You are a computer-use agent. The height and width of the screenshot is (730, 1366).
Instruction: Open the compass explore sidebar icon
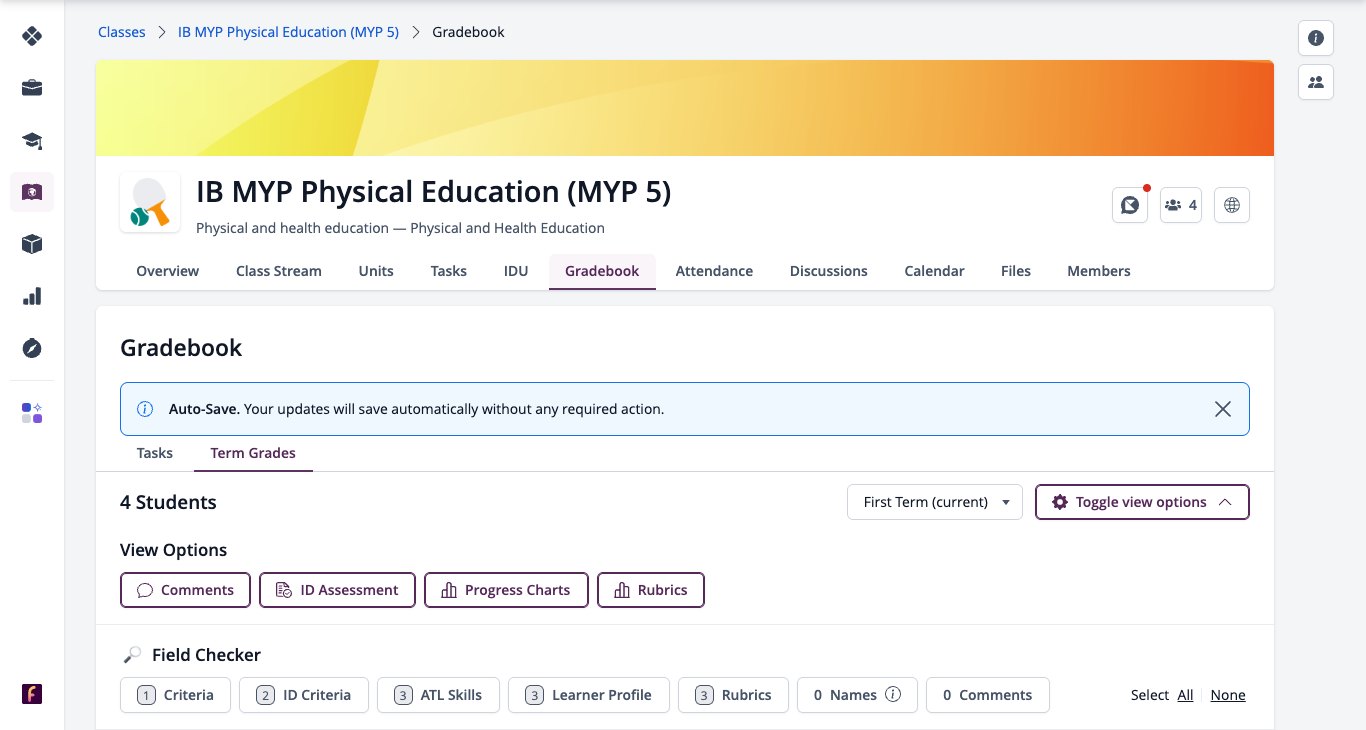32,348
